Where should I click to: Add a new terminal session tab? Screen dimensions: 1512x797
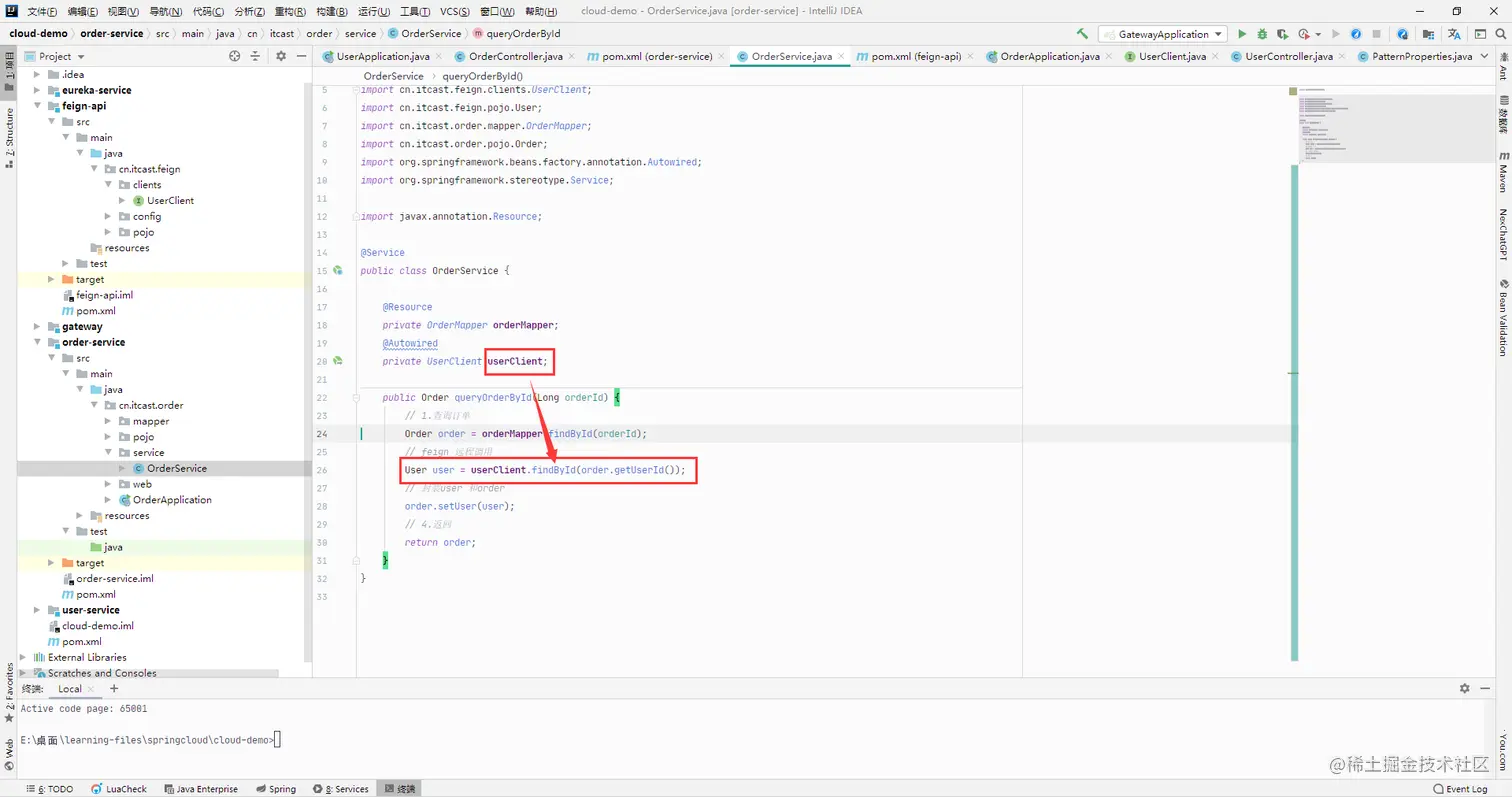[114, 688]
